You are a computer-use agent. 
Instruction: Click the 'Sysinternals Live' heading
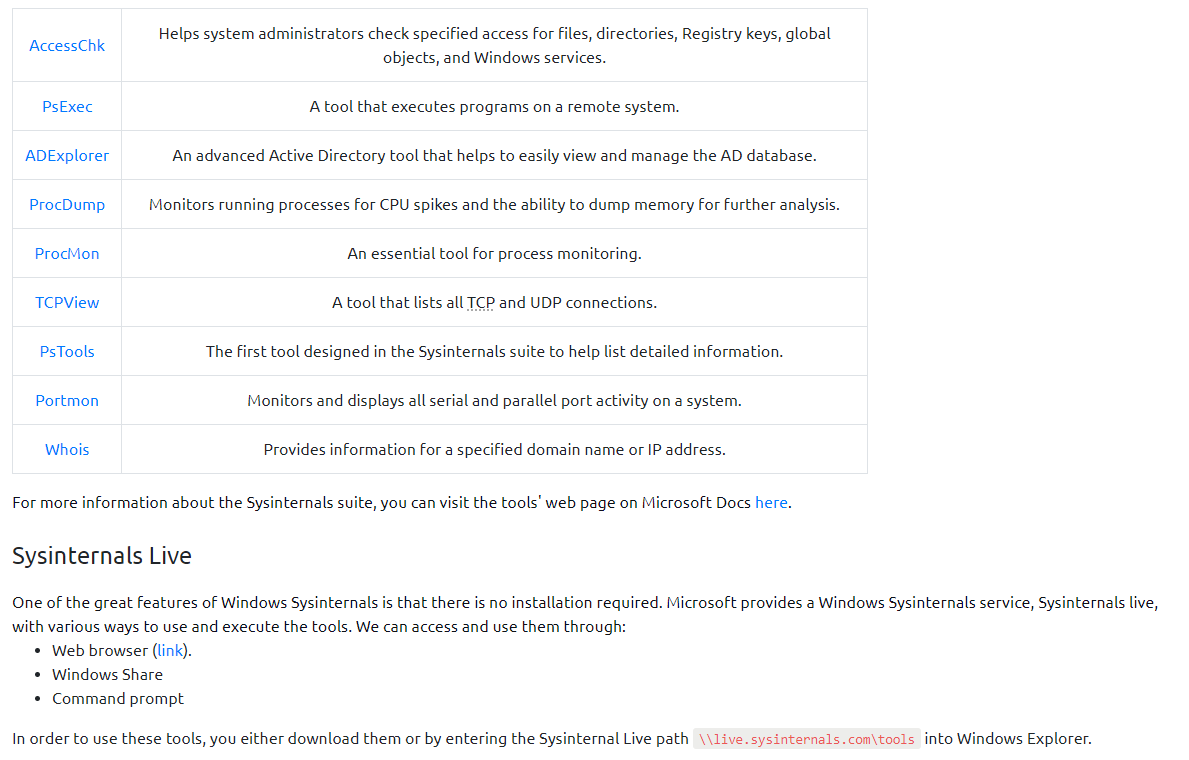pos(102,556)
